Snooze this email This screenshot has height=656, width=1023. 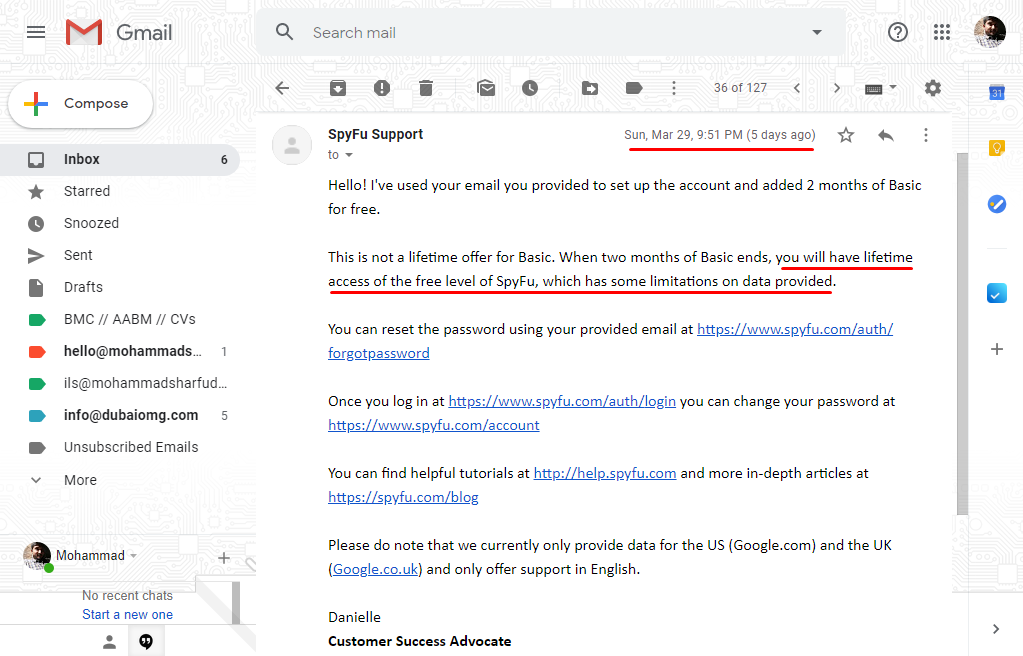[530, 88]
